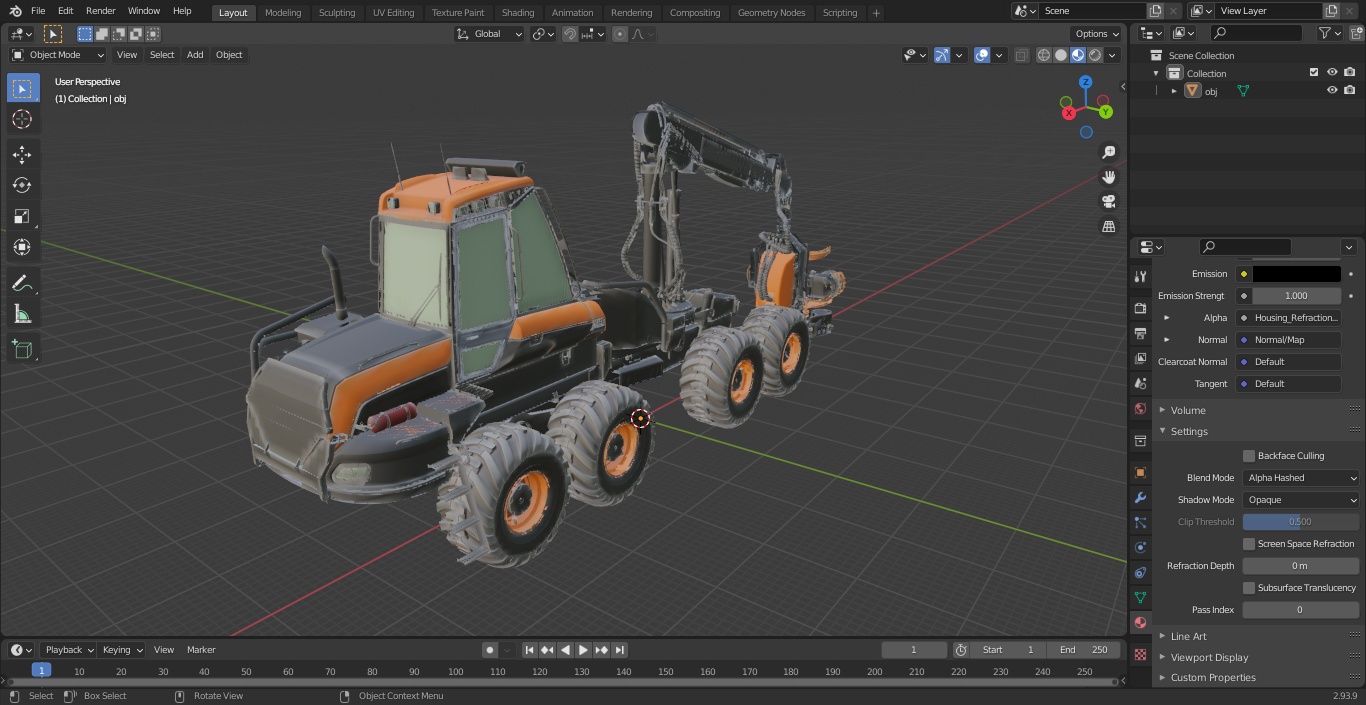The width and height of the screenshot is (1366, 705).
Task: Open the Material properties tab icon
Action: click(1140, 622)
